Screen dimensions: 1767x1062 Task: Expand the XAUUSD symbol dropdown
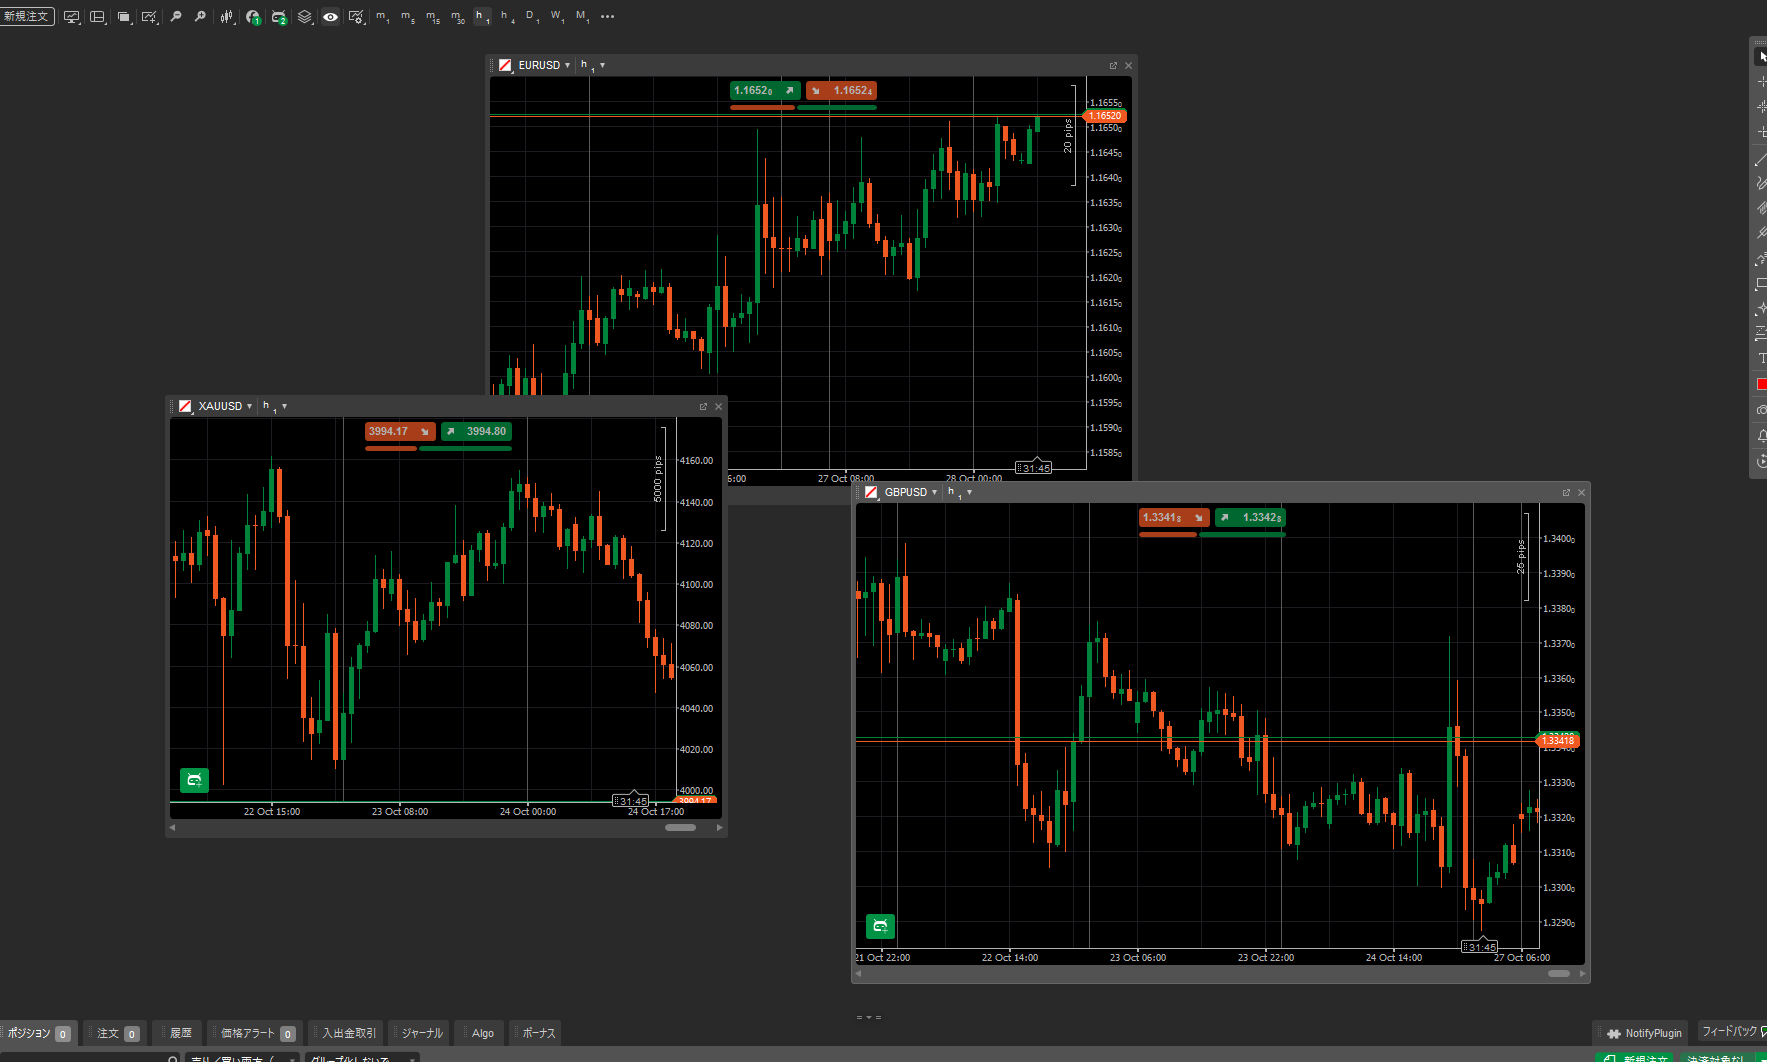[x=249, y=407]
